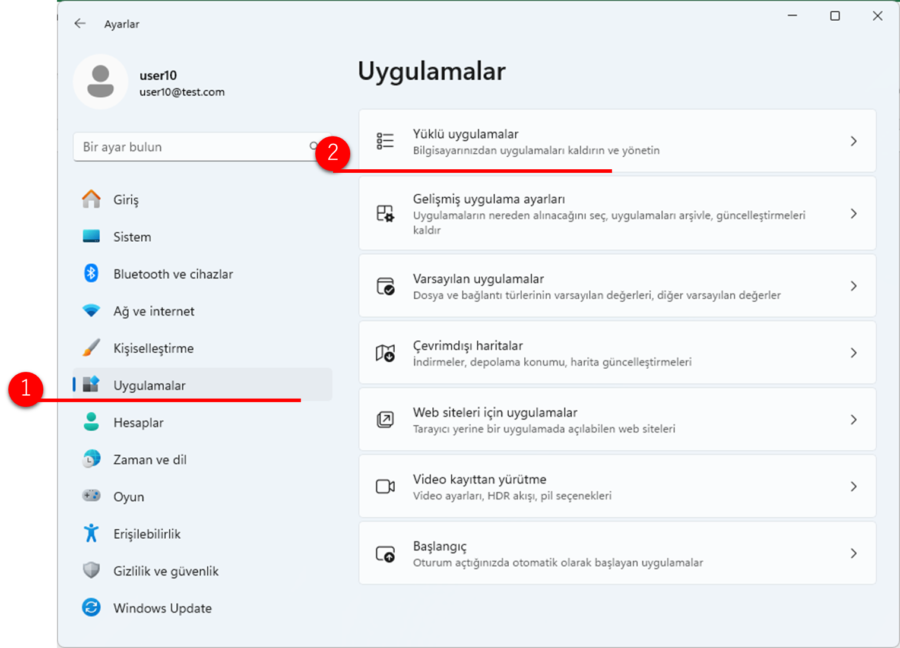Open Varsayılan uygulamalar using its chevron
Image resolution: width=900 pixels, height=648 pixels.
854,286
